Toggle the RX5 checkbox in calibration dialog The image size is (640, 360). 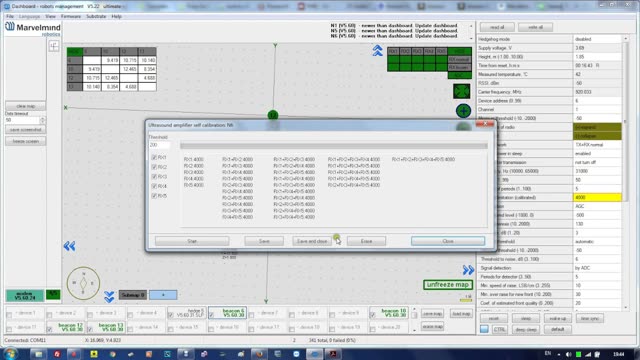tap(154, 196)
